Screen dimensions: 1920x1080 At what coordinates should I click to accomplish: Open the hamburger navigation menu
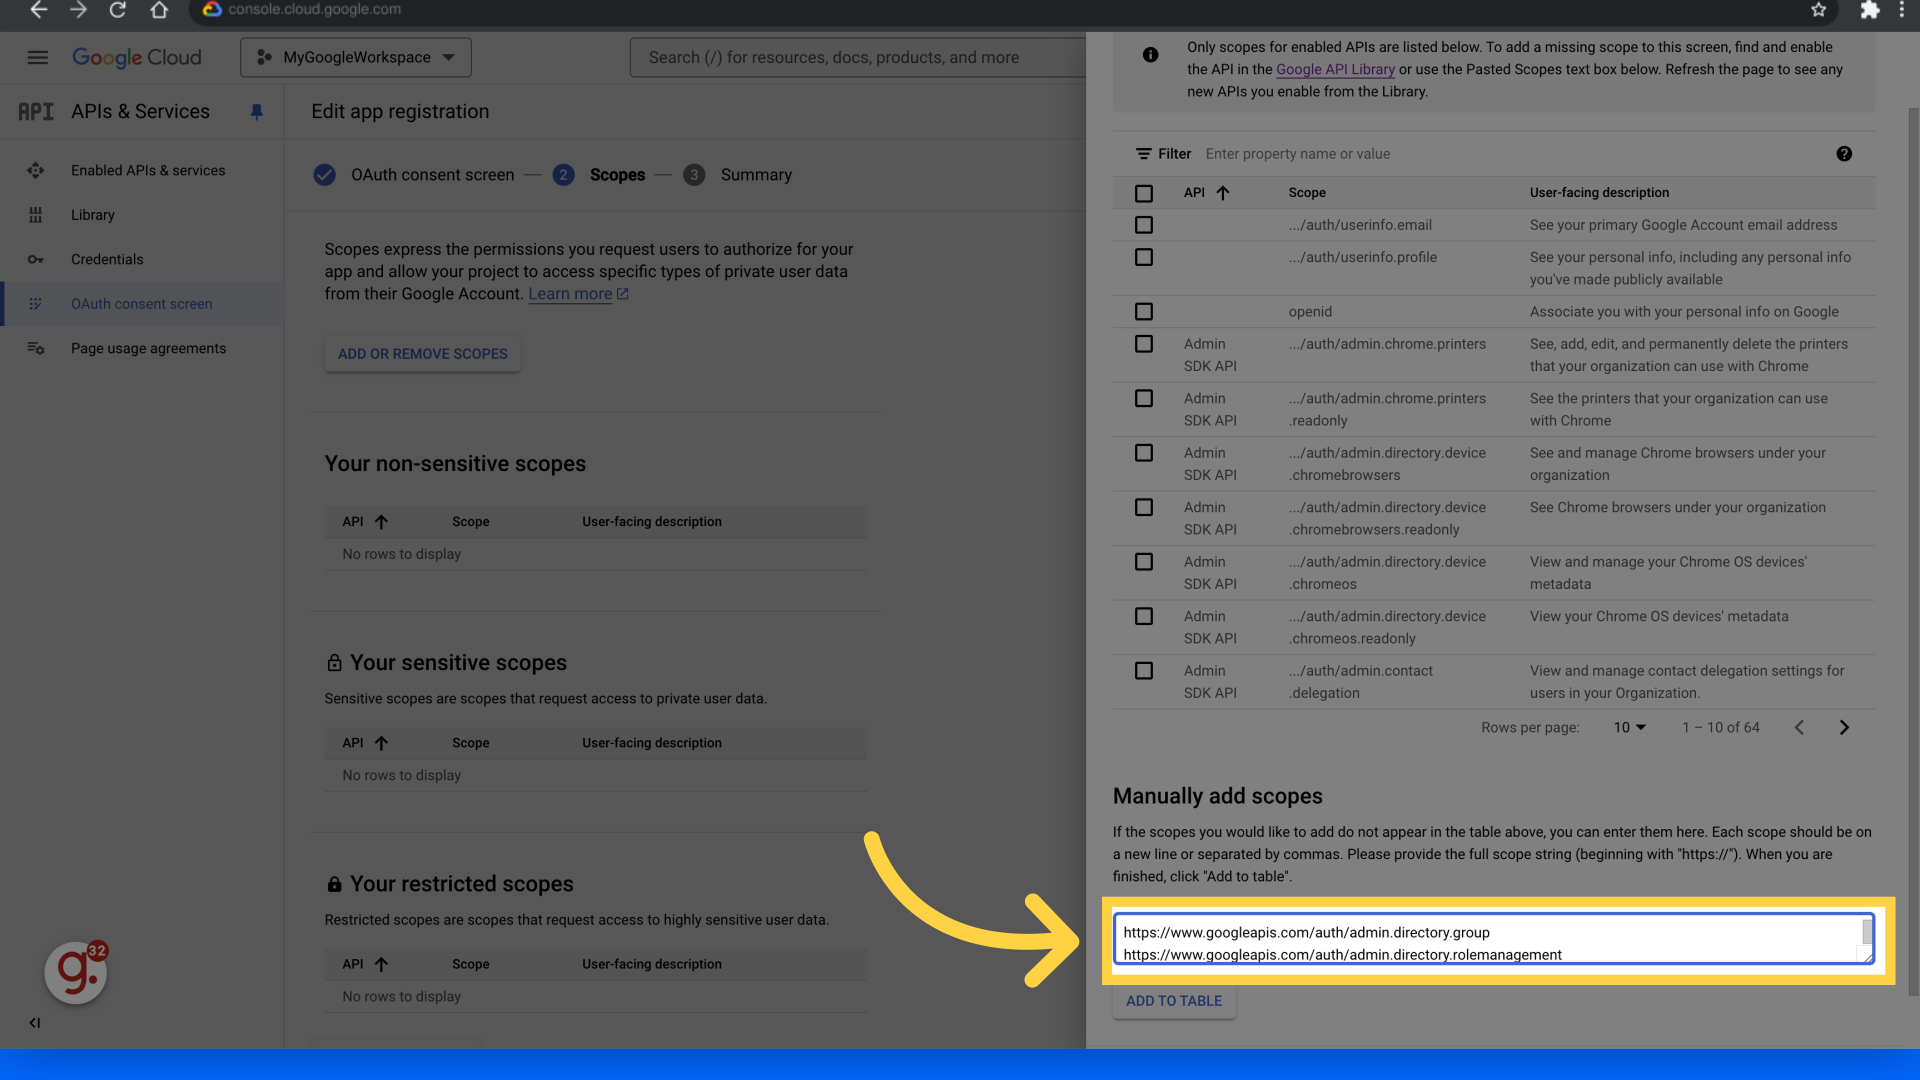pyautogui.click(x=37, y=58)
